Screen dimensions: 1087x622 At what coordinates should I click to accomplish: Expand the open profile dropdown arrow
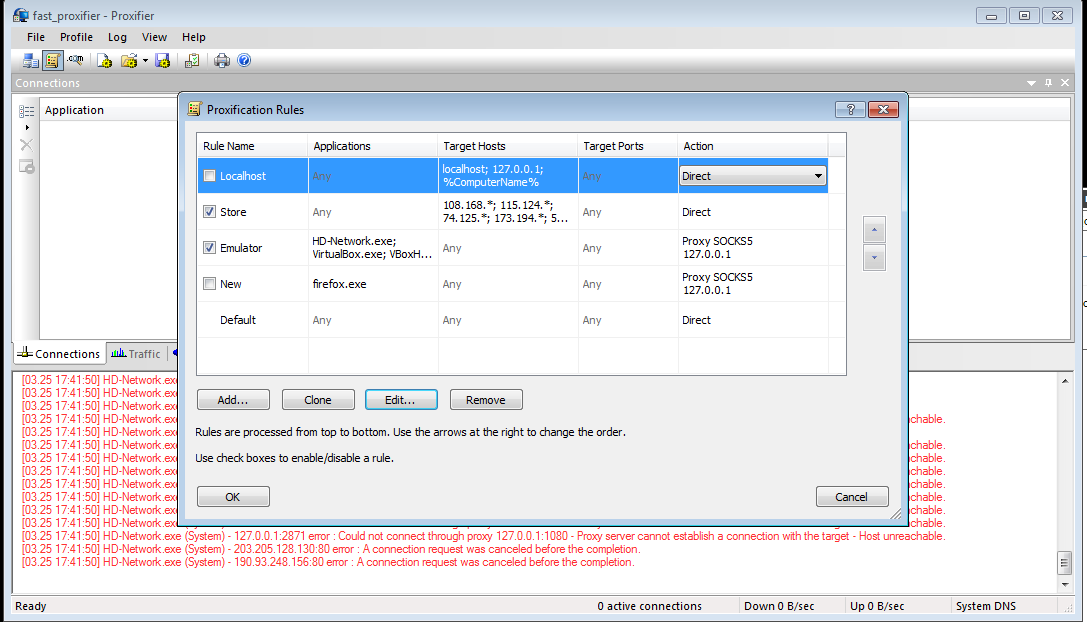pos(145,61)
